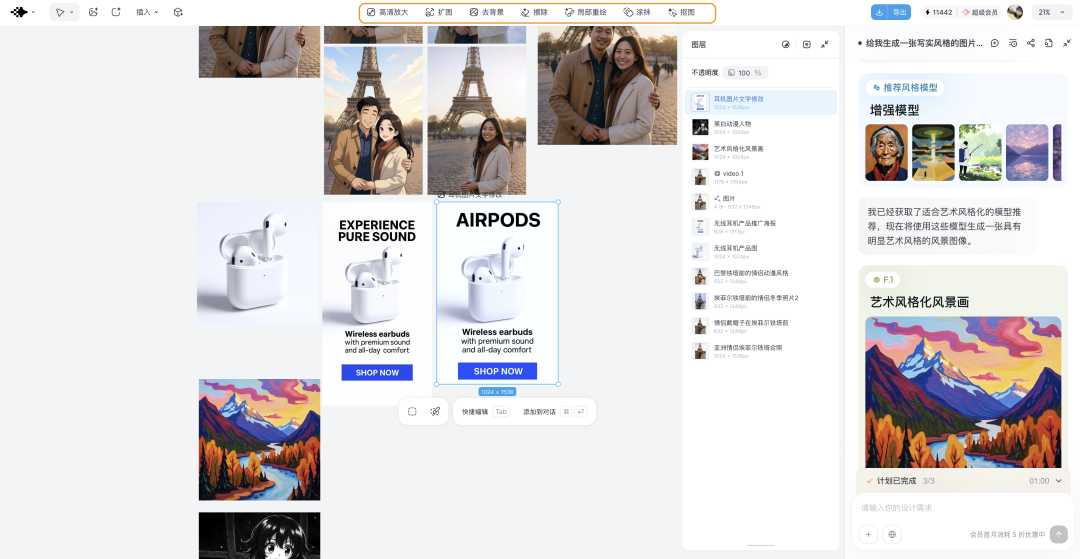Select the old woman portrait model thumbnail
The image size is (1080, 559).
(886, 152)
